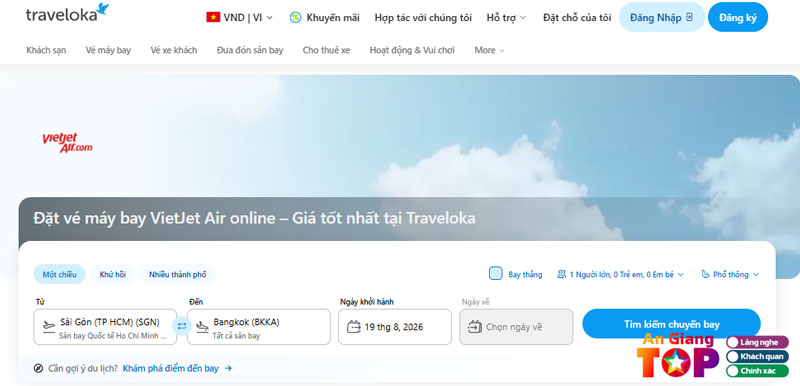Image resolution: width=800 pixels, height=386 pixels.
Task: Click Tìm kiếm chuyến bay search button
Action: 671,324
